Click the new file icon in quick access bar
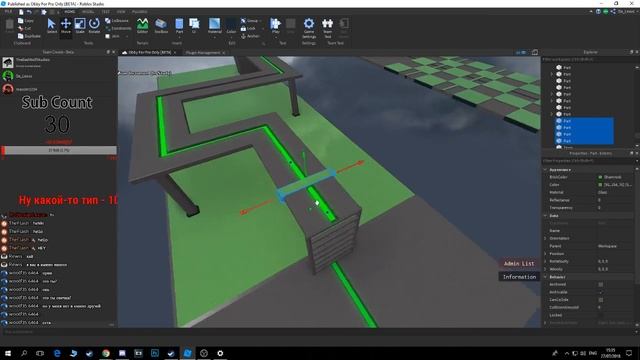Viewport: 640px width, 360px height. pos(21,12)
